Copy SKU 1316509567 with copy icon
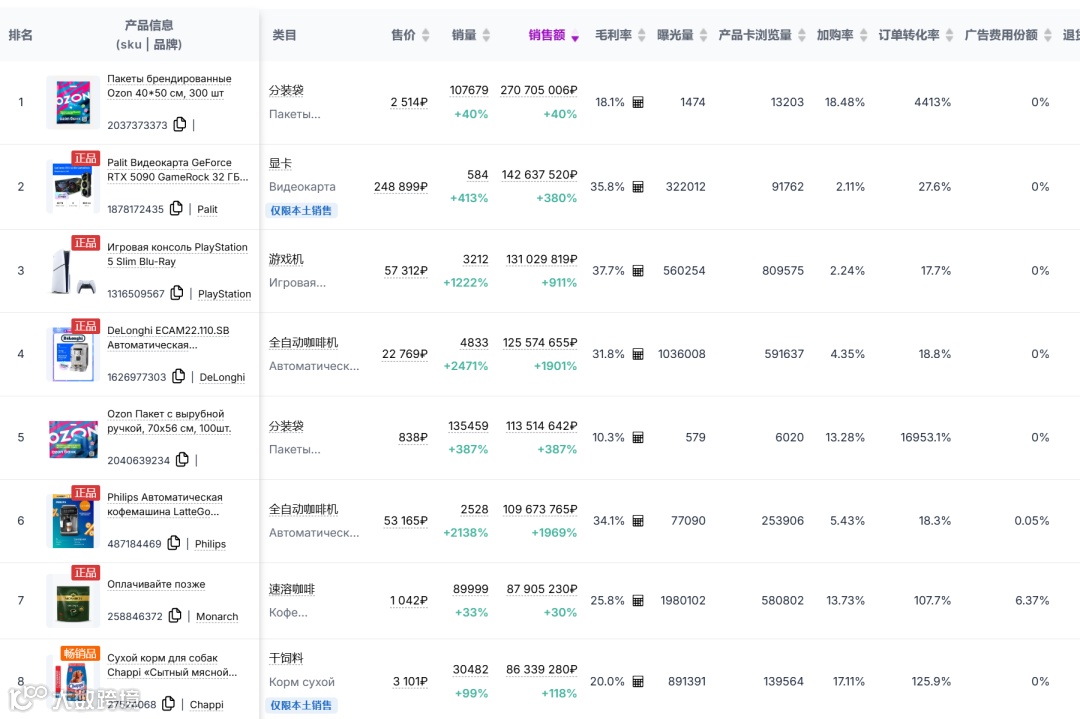Screen dimensions: 1080x719 coord(177,293)
